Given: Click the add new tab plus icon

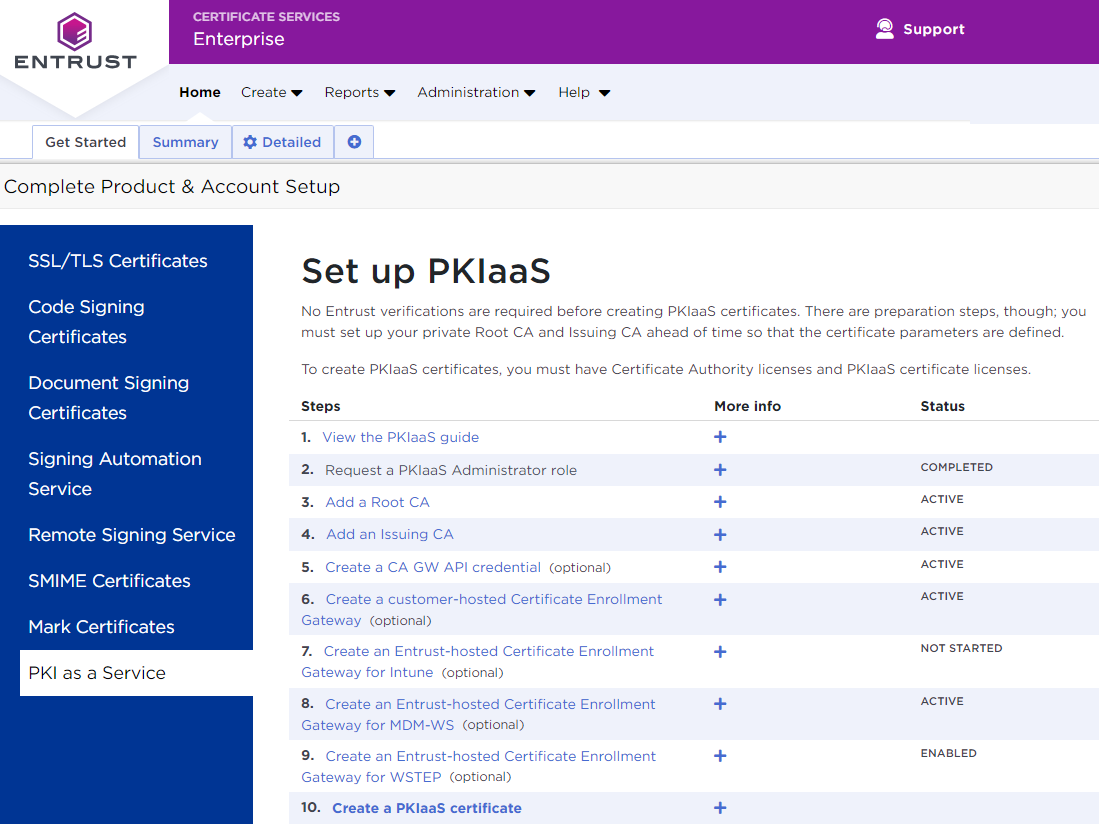Looking at the screenshot, I should pyautogui.click(x=354, y=142).
